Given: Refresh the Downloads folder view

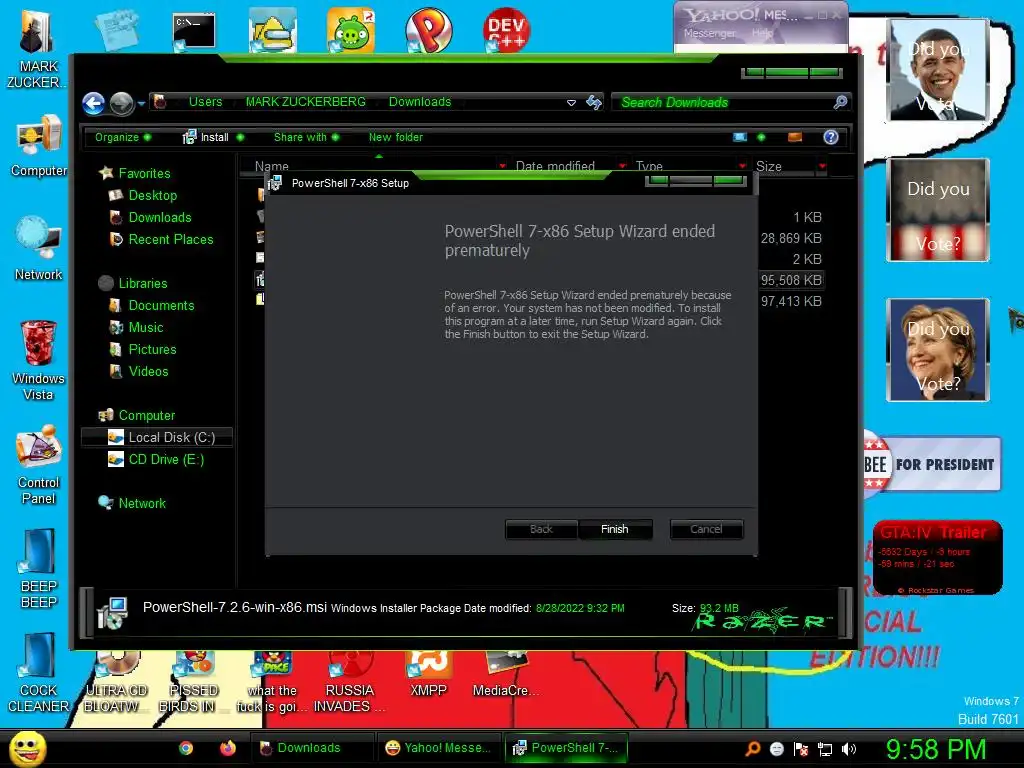Looking at the screenshot, I should [x=594, y=102].
